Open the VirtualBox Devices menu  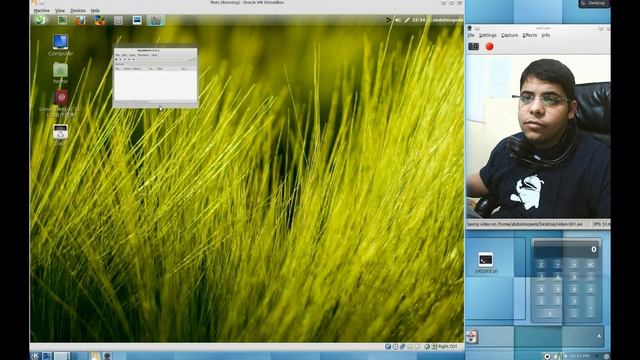78,11
